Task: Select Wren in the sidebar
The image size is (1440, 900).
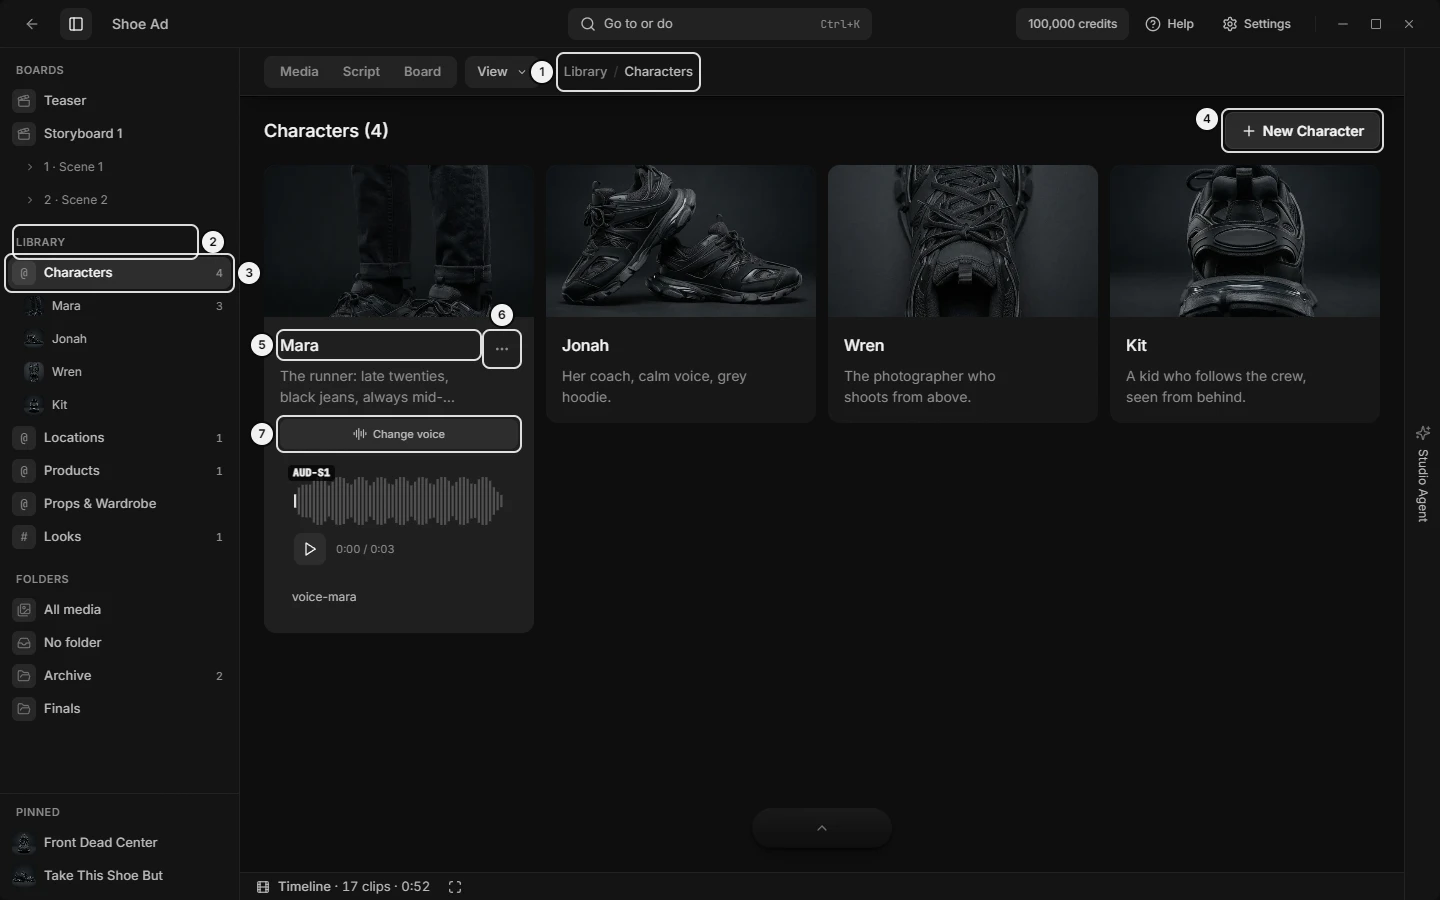Action: 120,372
